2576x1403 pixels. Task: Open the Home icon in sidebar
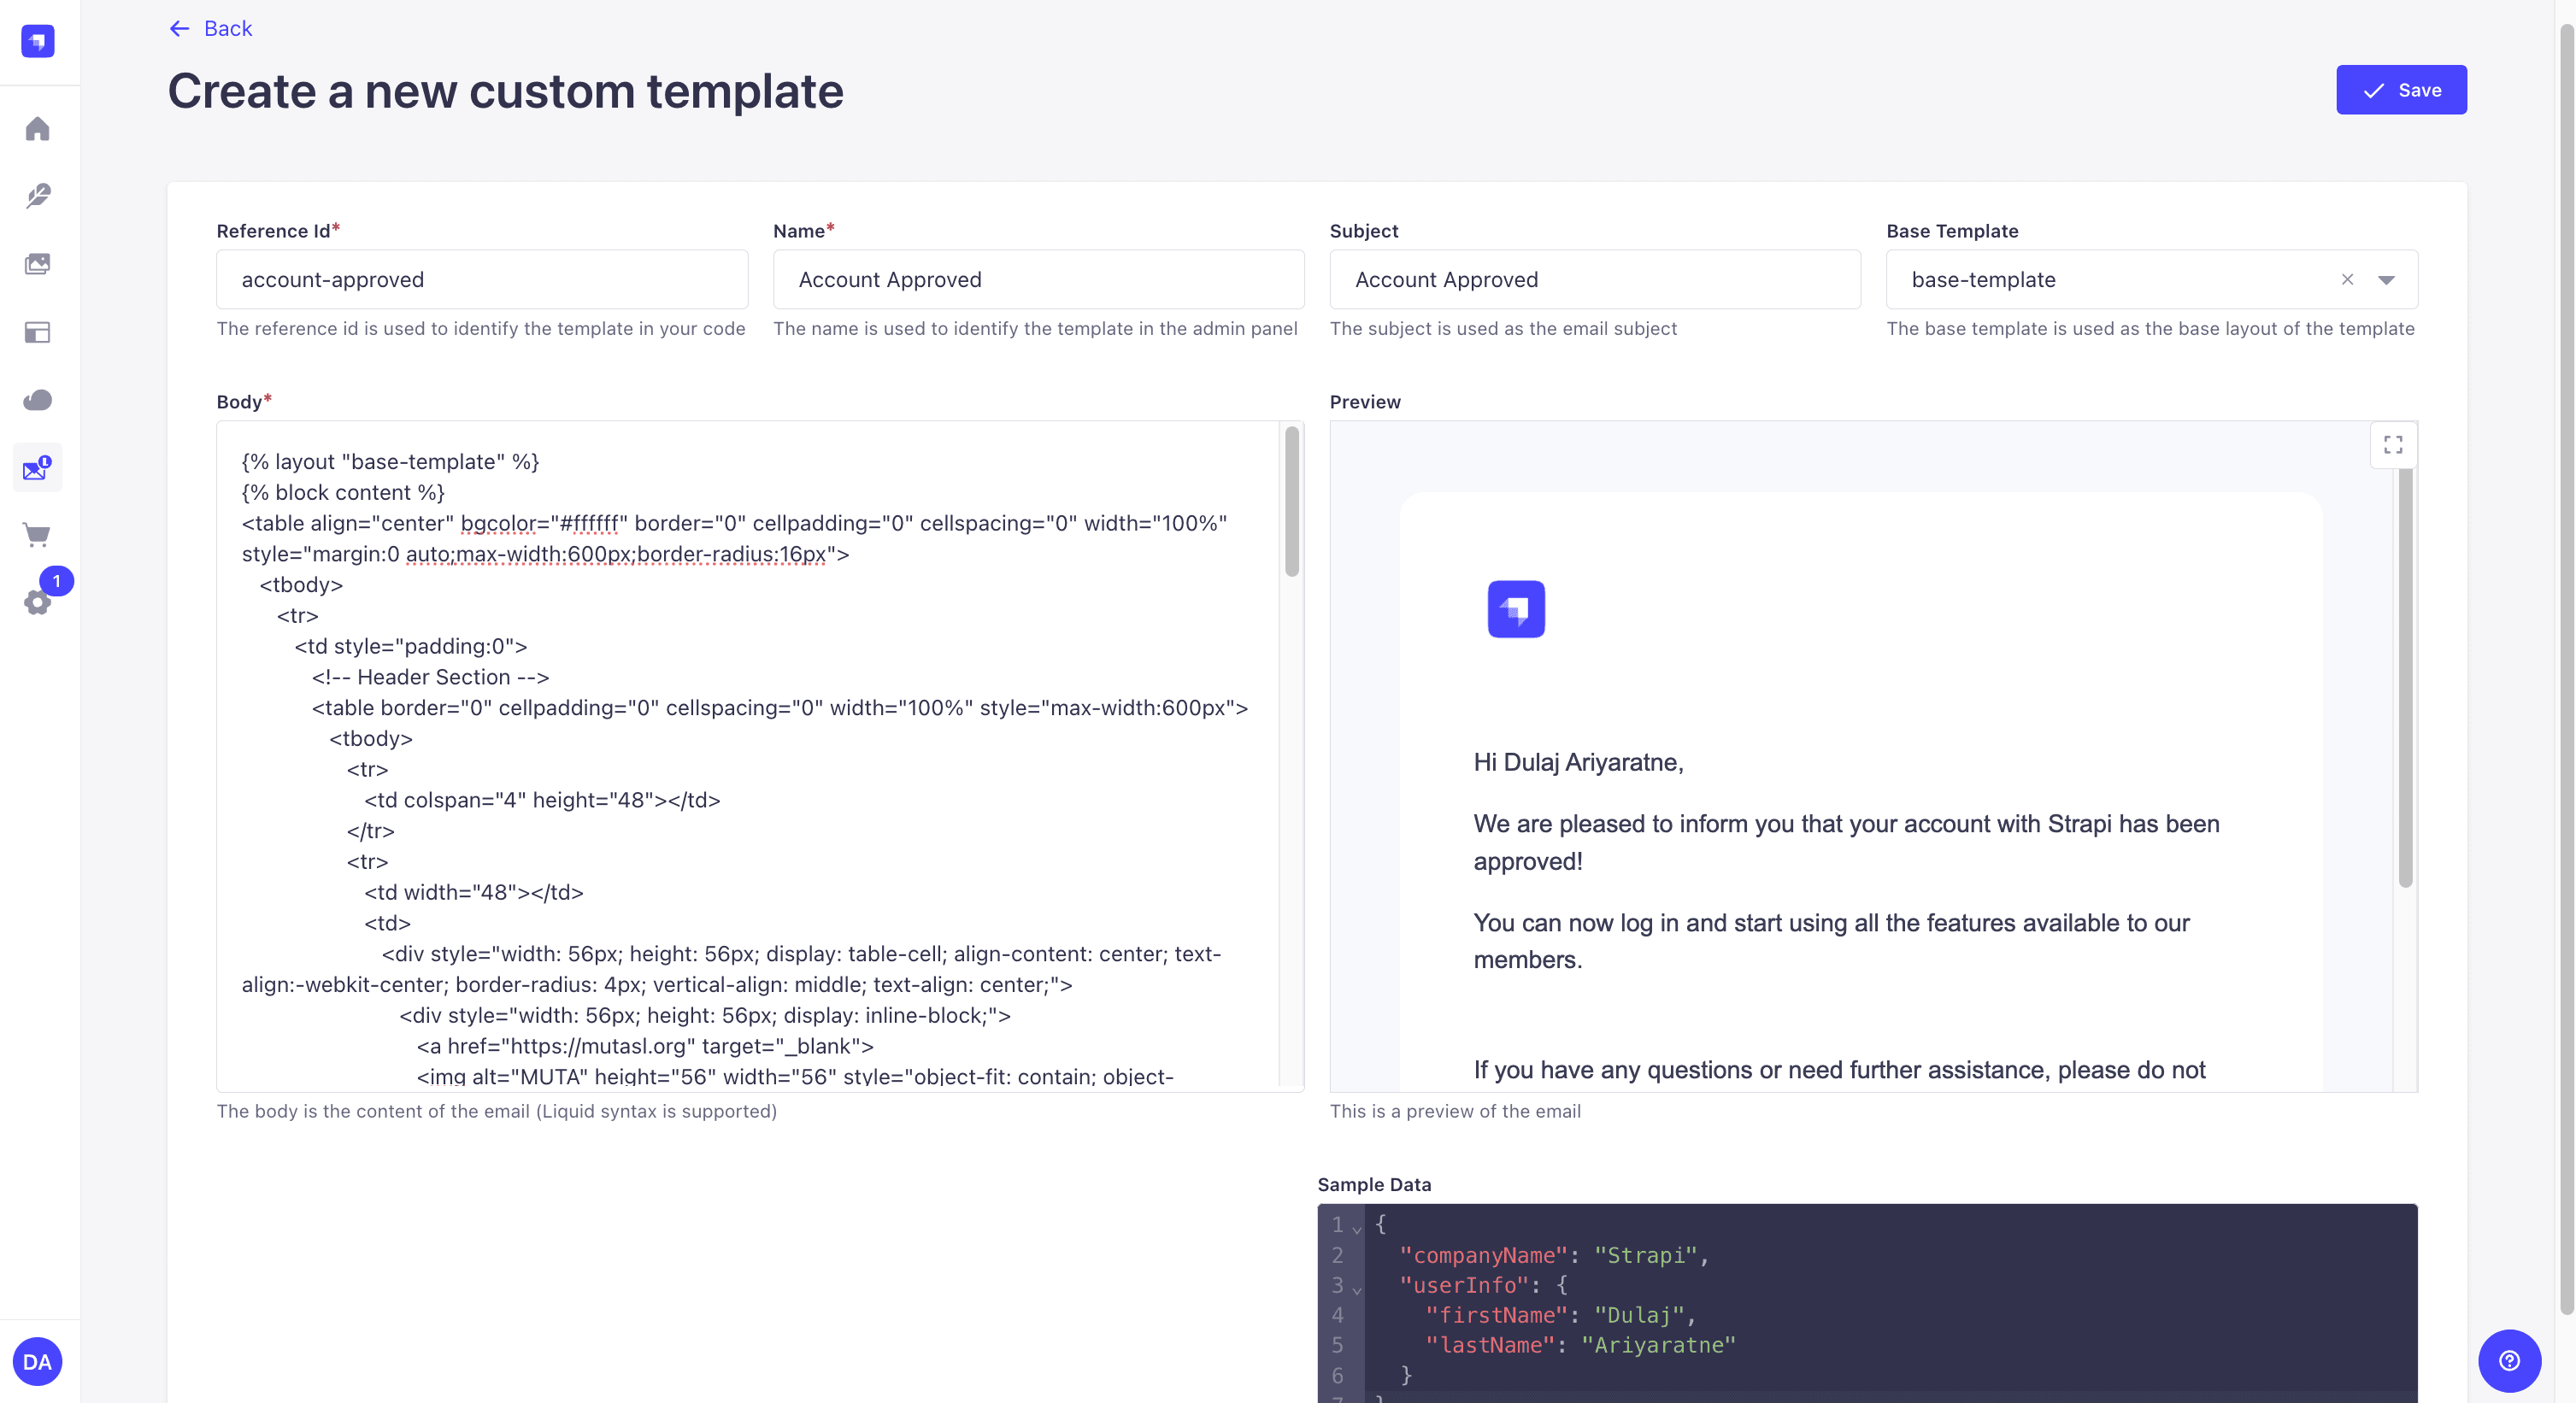37,129
